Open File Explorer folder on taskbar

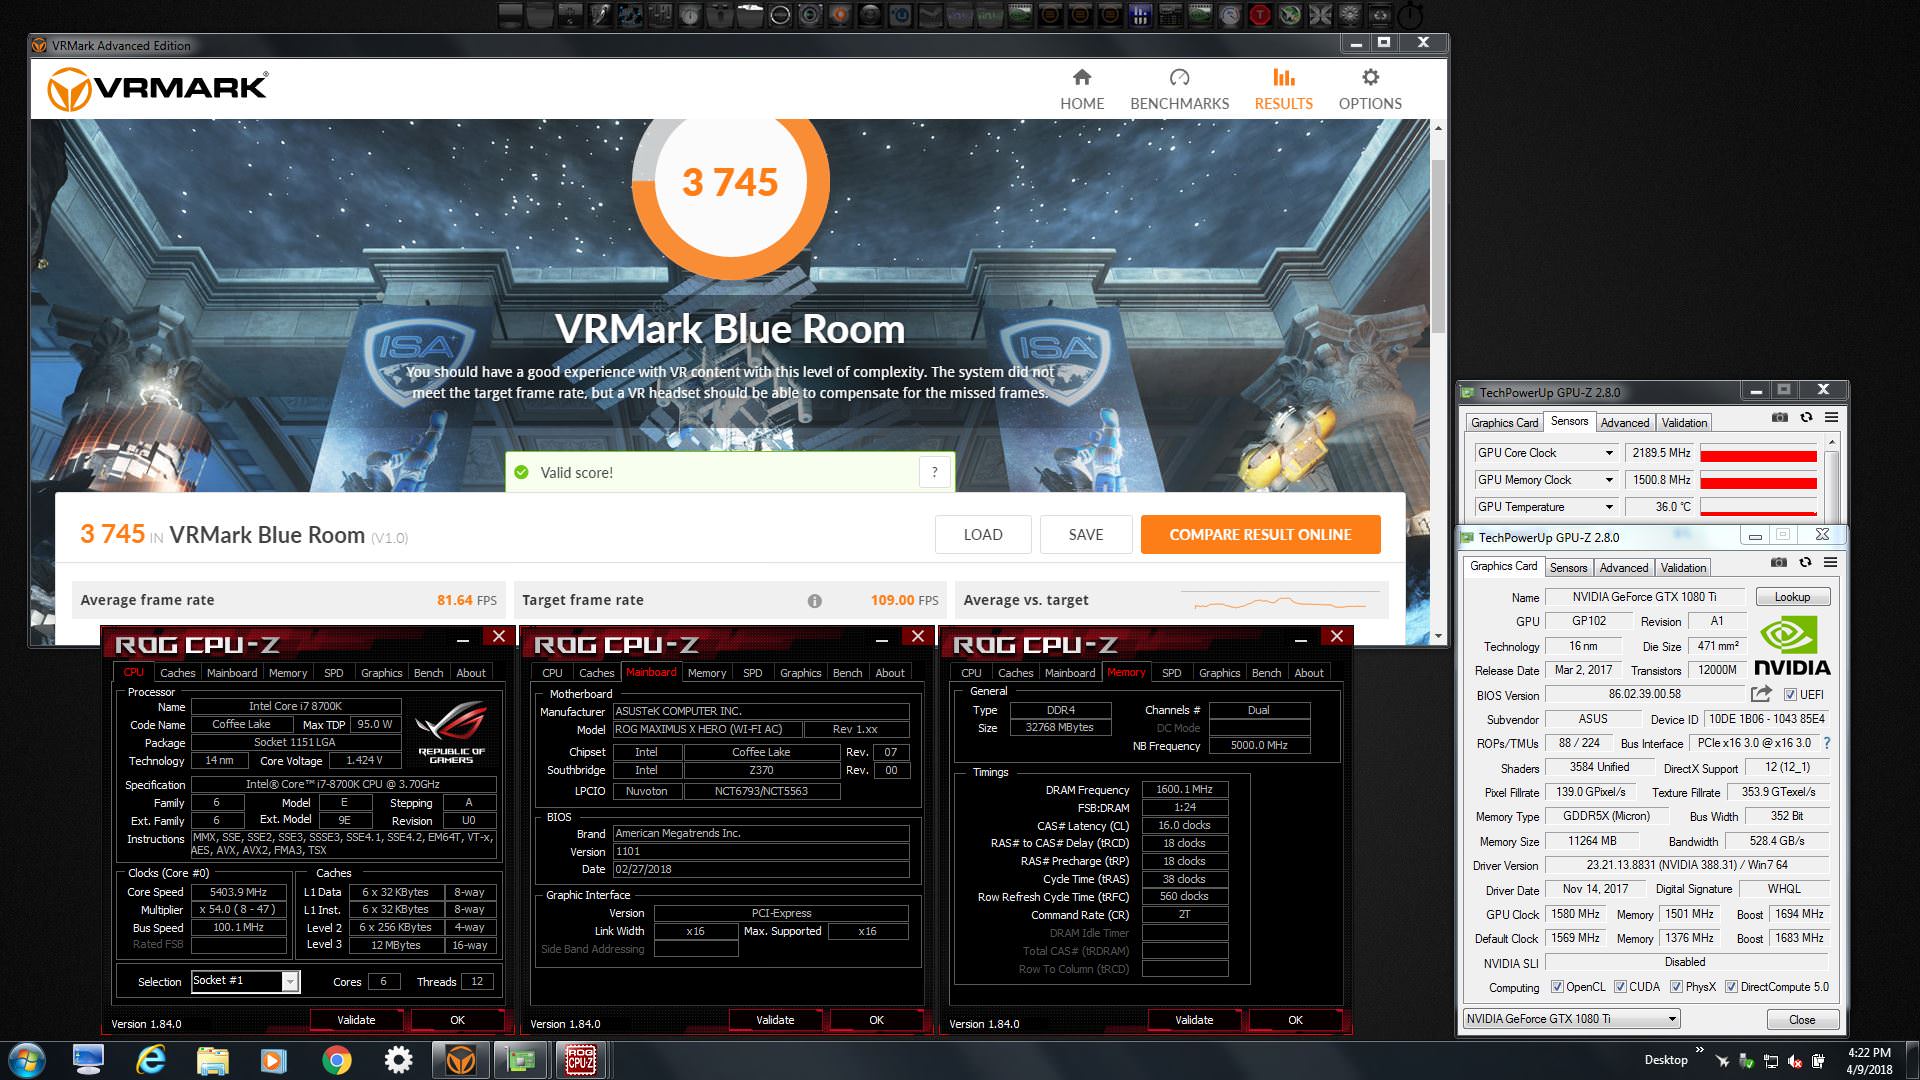coord(213,1060)
